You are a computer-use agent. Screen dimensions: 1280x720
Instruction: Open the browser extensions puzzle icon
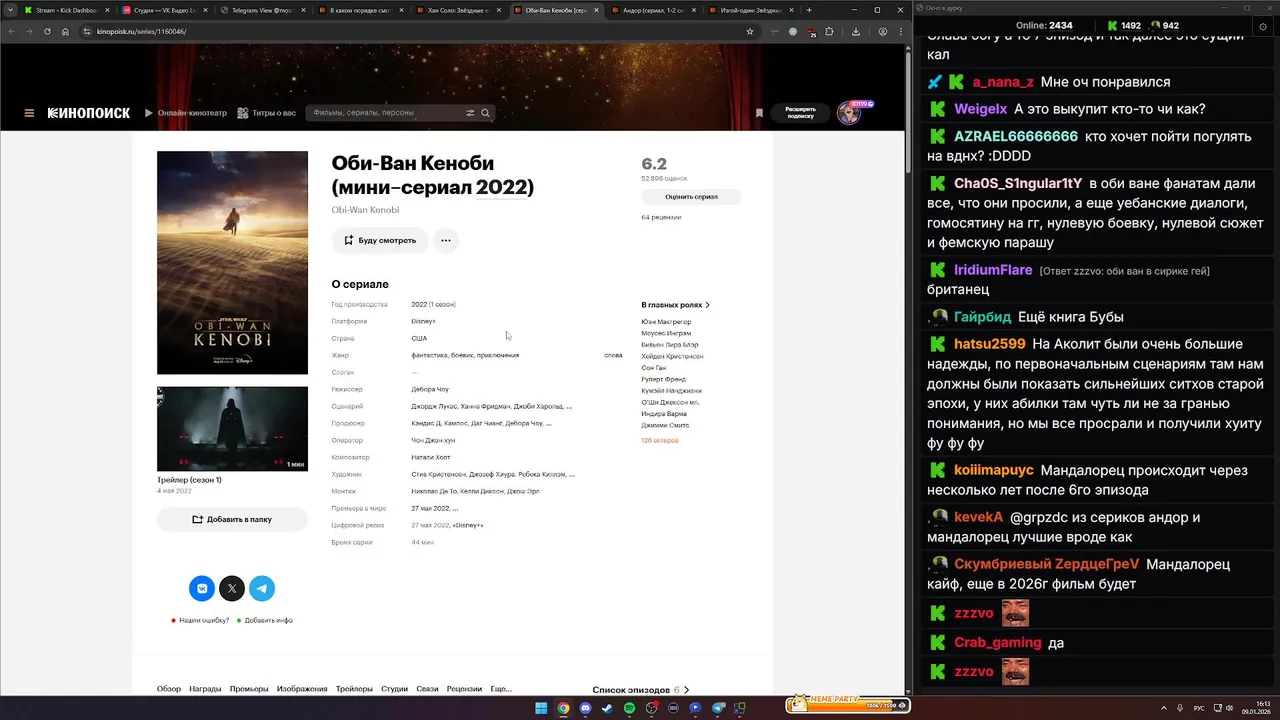point(829,31)
